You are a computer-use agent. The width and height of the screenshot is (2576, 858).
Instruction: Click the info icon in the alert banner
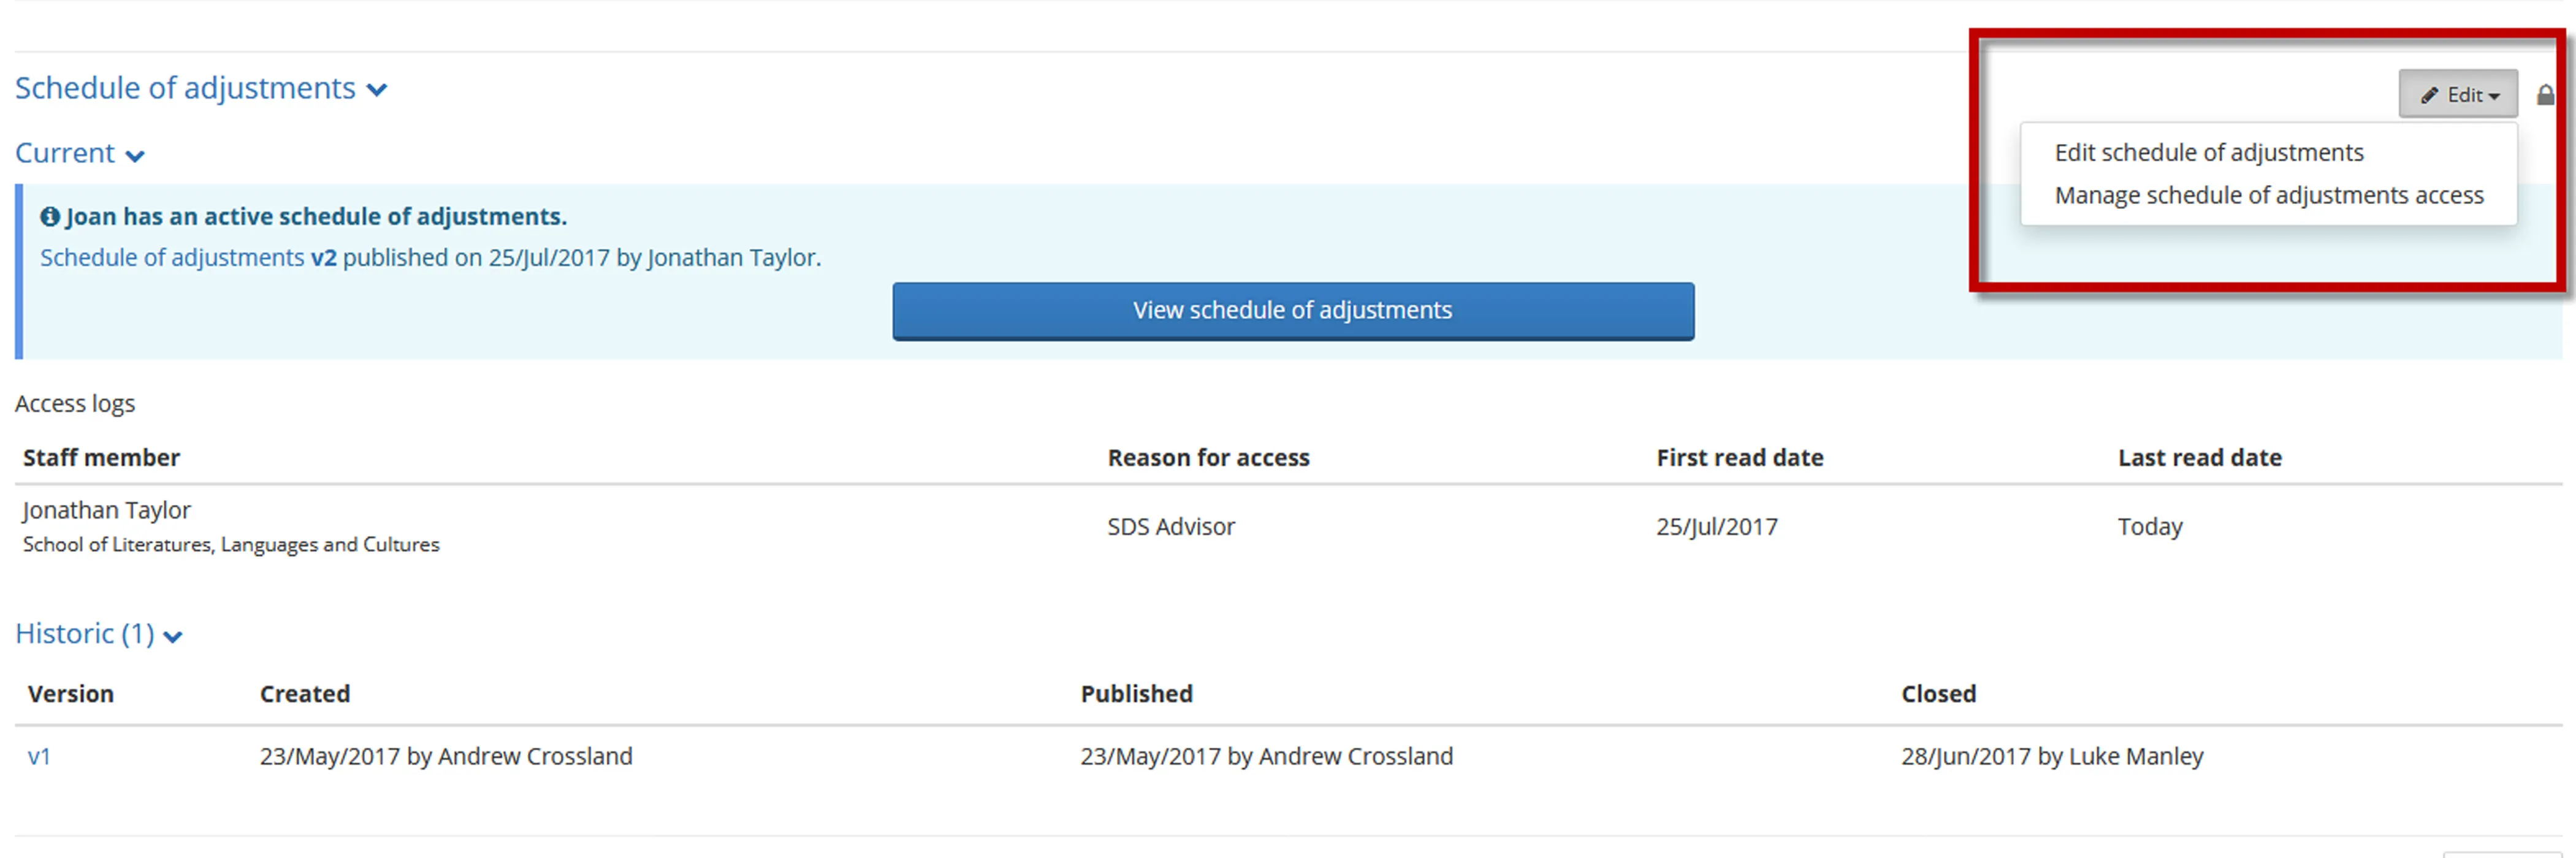pyautogui.click(x=50, y=215)
